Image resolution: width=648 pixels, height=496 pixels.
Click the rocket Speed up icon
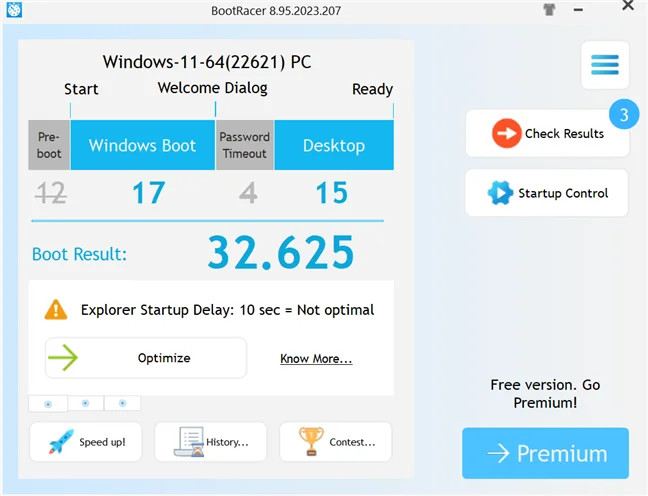62,441
